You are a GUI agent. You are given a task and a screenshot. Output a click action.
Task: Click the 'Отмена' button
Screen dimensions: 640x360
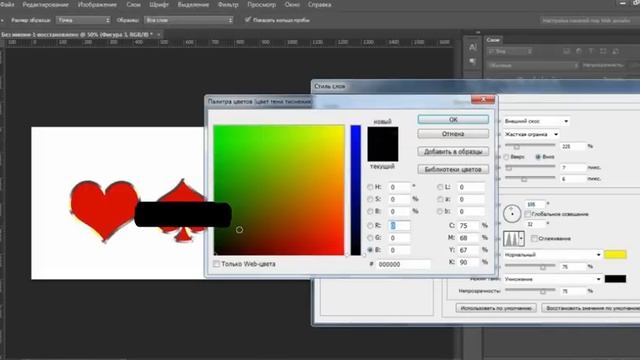click(453, 134)
